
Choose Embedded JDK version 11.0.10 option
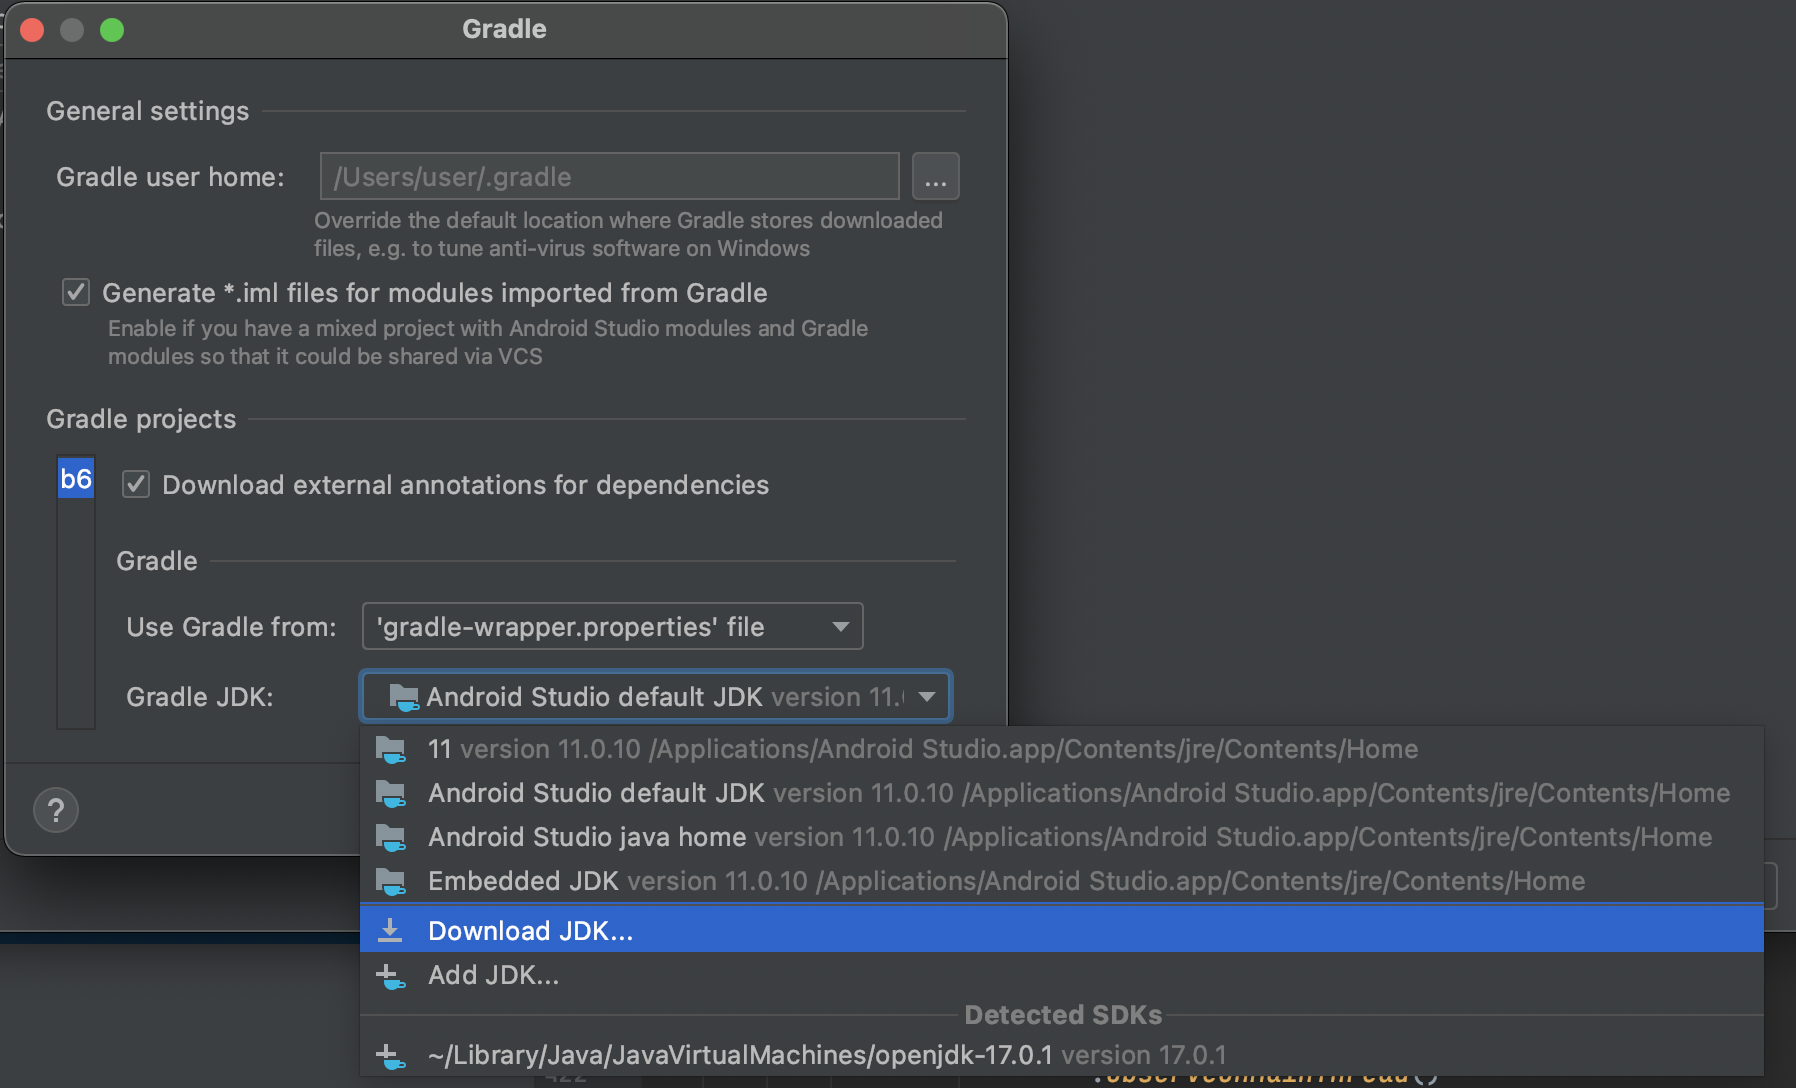pos(1062,881)
